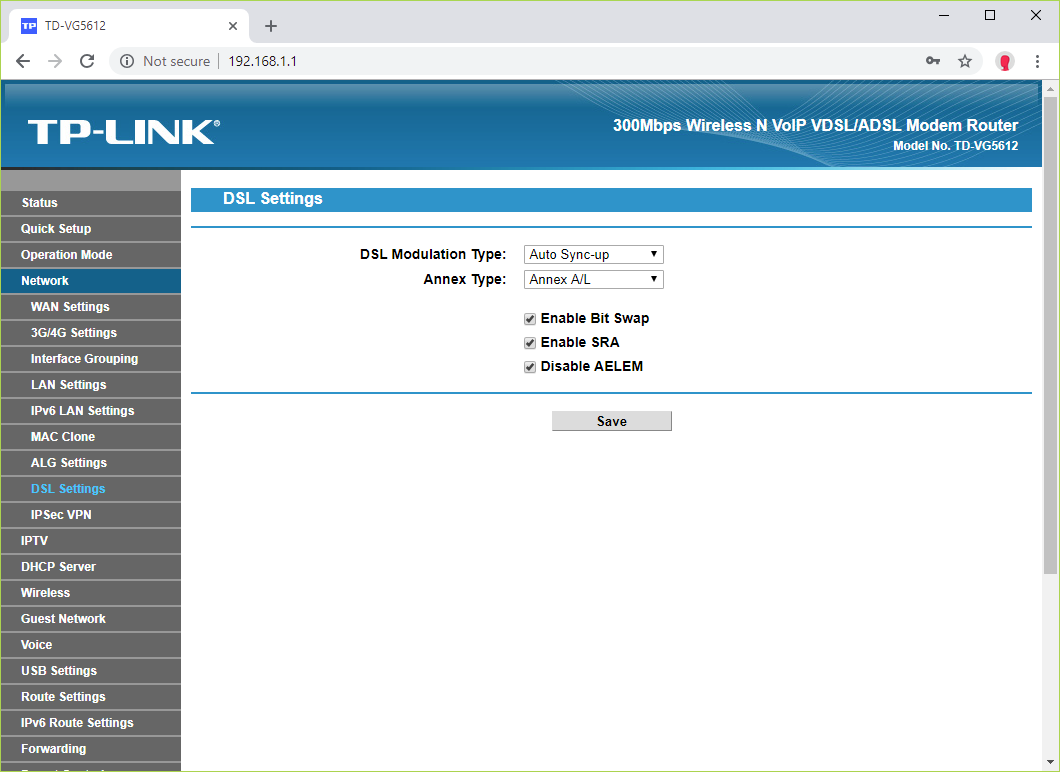Click the TP favicon on the tab
The height and width of the screenshot is (772, 1060).
click(x=29, y=26)
